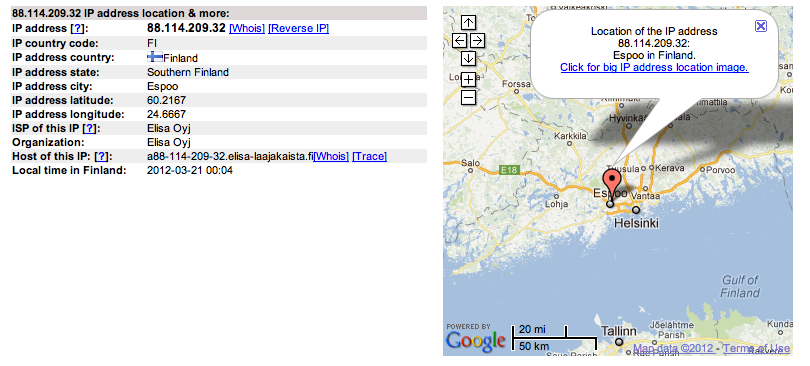810x366 pixels.
Task: Open help link beside ISP of this IP
Action: point(89,128)
